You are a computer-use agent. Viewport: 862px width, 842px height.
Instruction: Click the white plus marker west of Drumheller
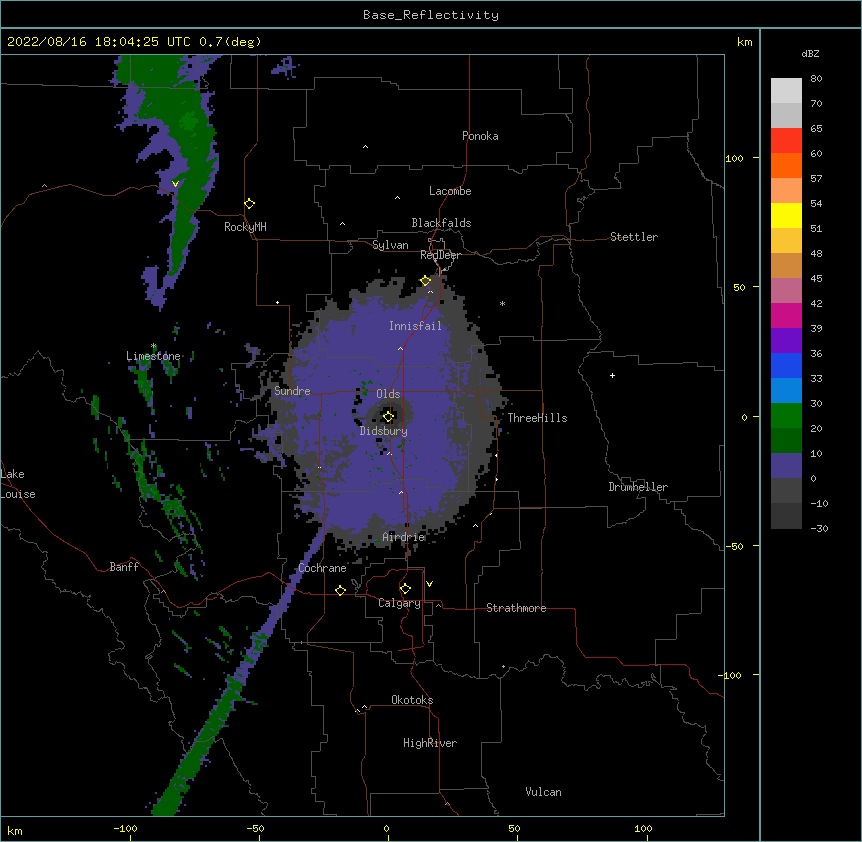tap(612, 375)
